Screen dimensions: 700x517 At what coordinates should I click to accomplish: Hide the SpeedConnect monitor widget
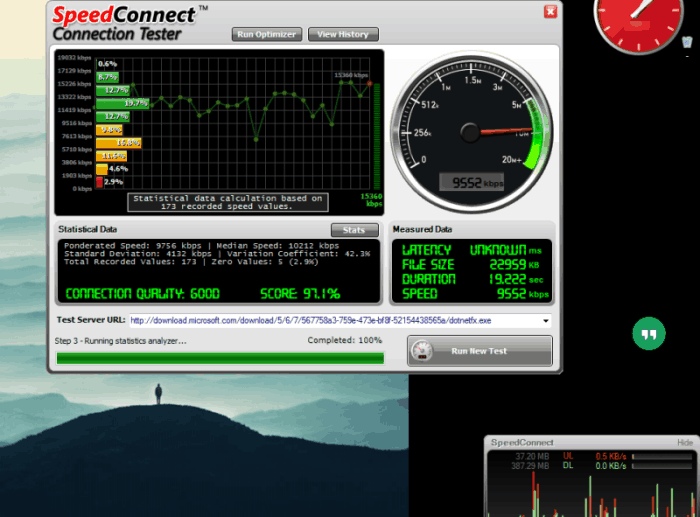click(x=685, y=442)
